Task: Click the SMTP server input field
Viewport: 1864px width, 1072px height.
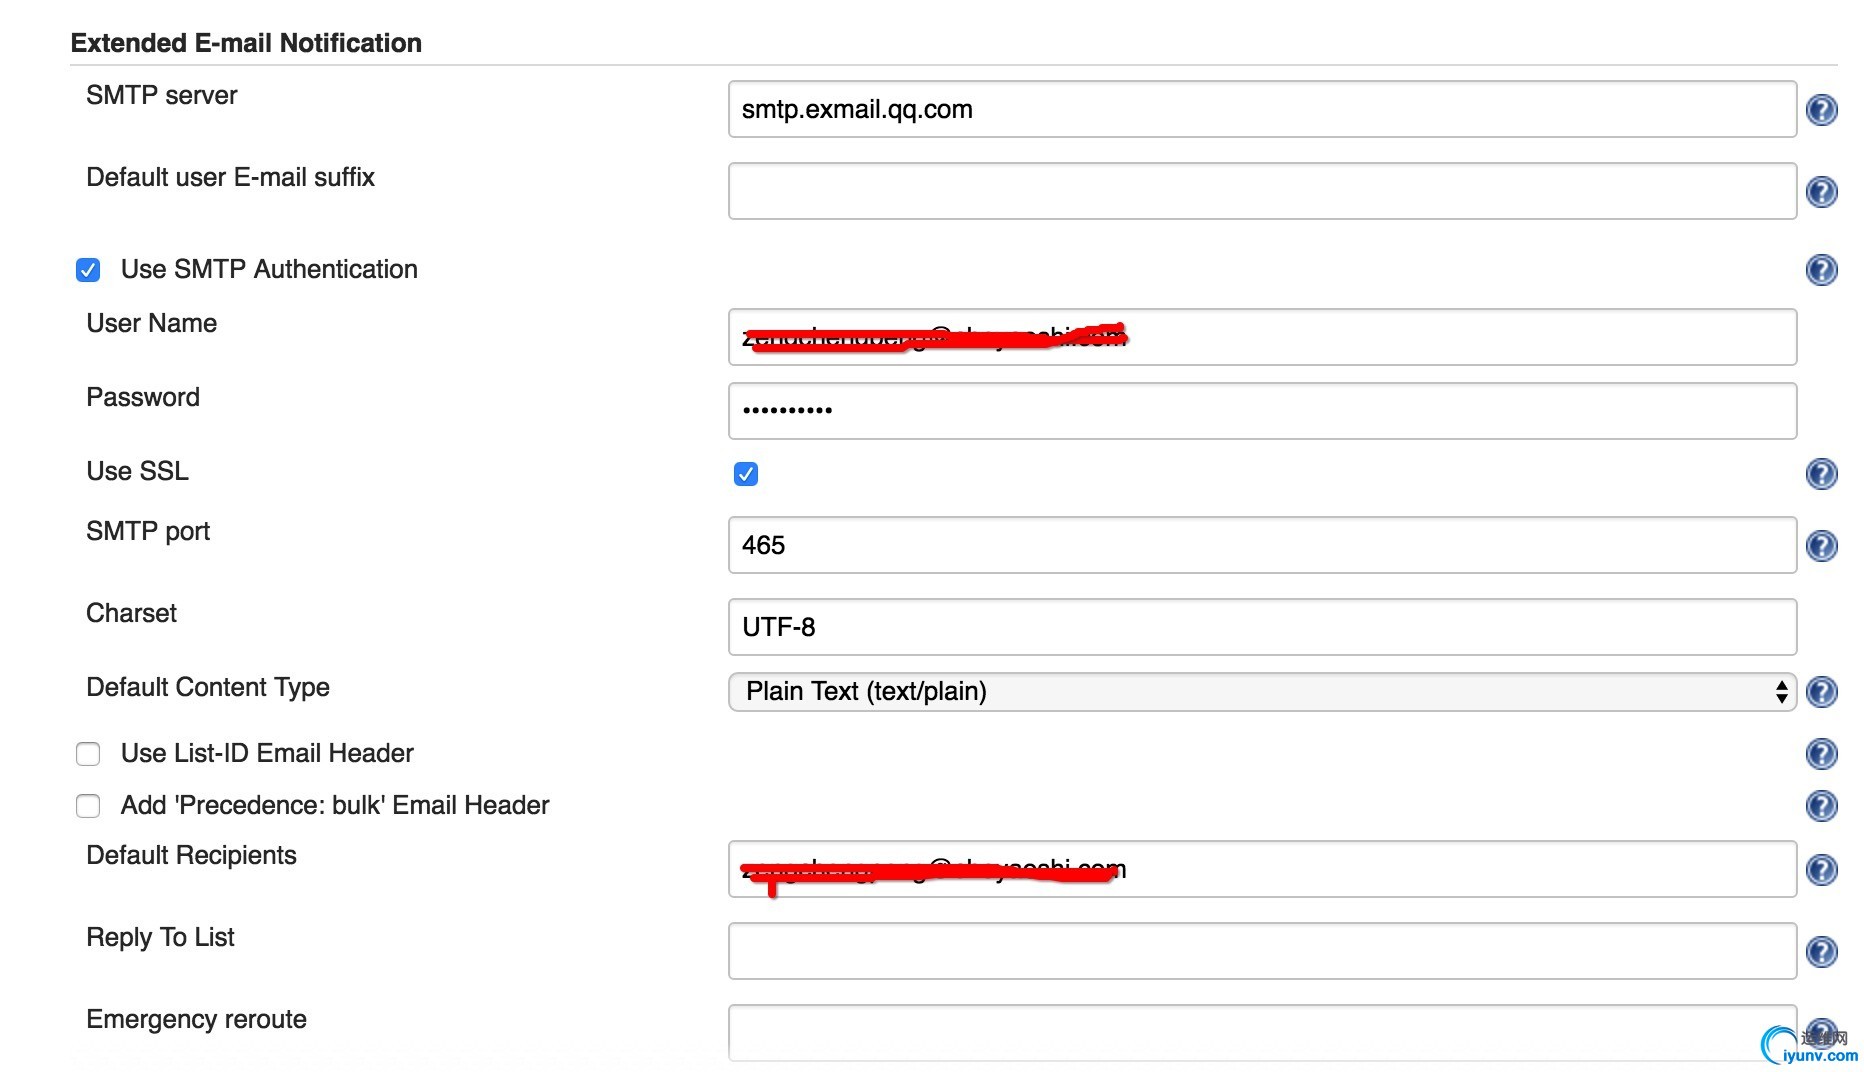Action: click(x=1262, y=109)
